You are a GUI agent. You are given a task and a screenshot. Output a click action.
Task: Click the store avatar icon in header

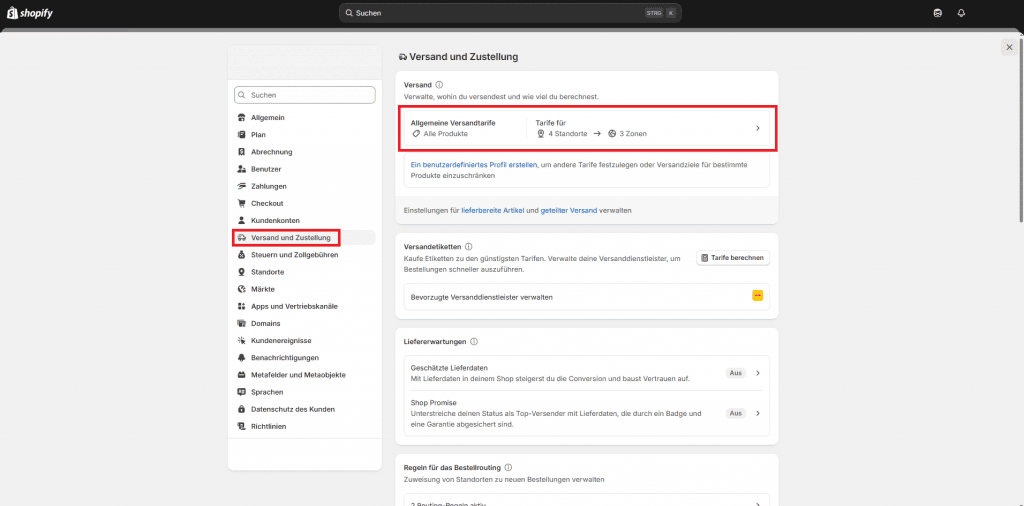tap(937, 13)
